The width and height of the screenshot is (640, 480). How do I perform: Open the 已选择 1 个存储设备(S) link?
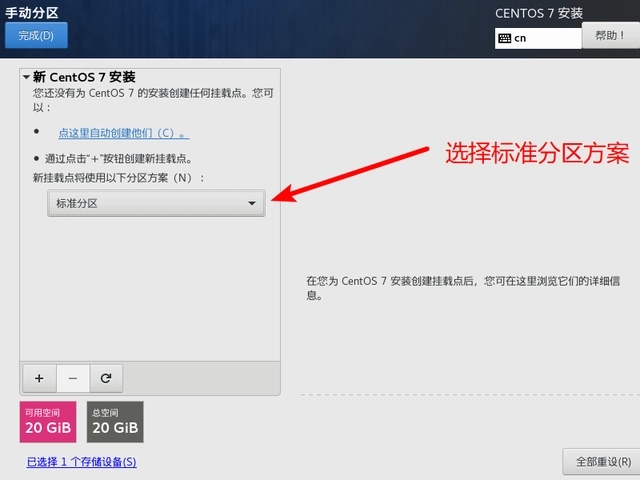pos(82,462)
